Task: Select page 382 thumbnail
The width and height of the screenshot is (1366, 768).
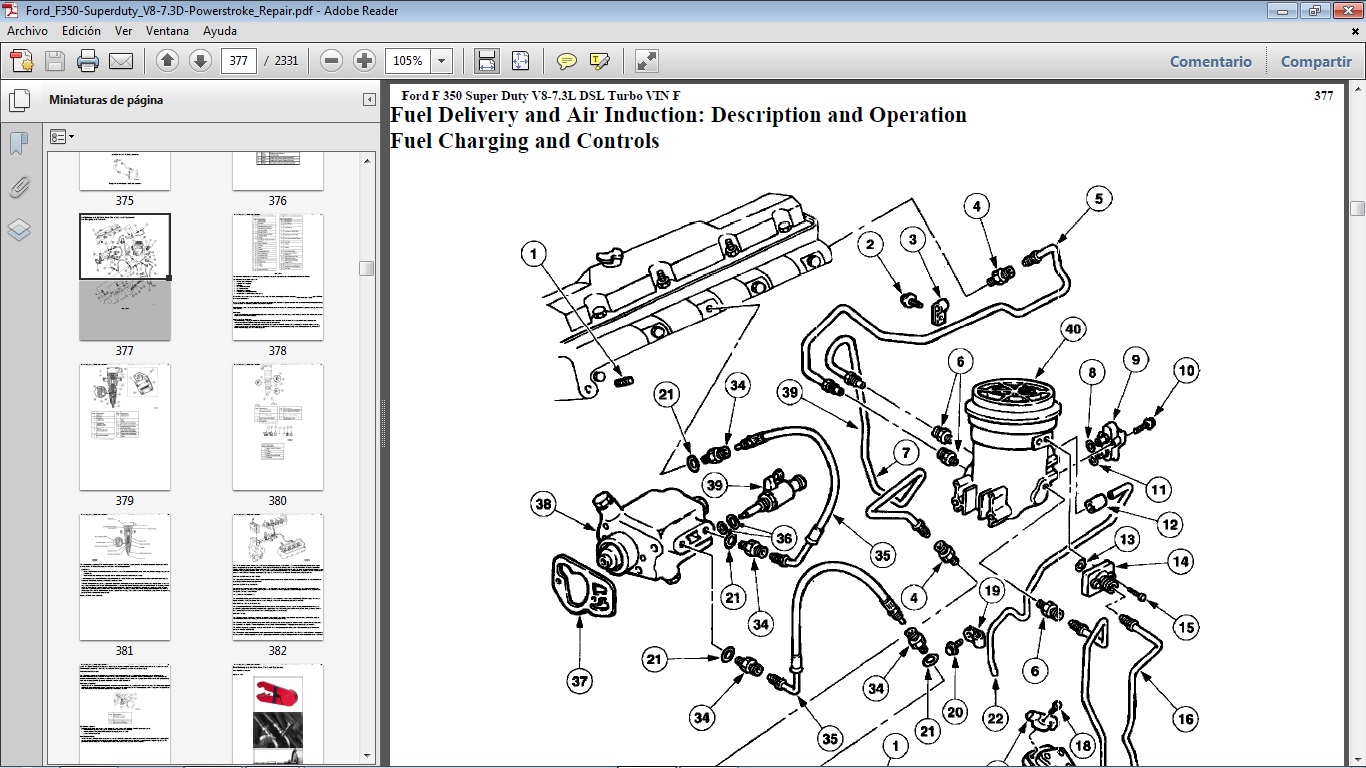Action: 278,577
